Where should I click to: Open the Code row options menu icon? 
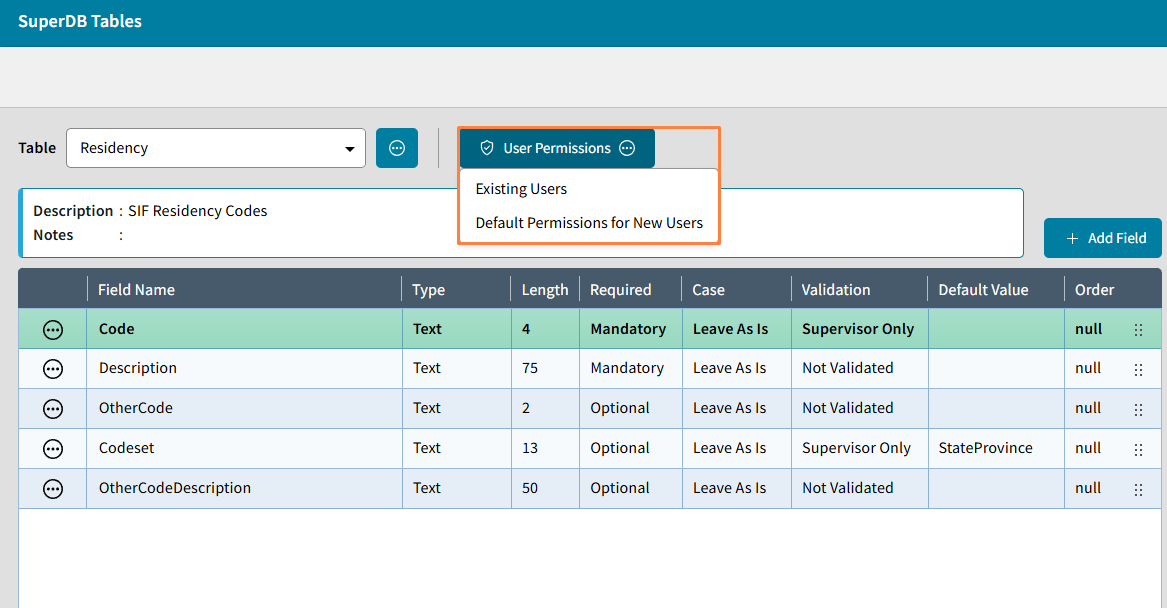pyautogui.click(x=53, y=330)
